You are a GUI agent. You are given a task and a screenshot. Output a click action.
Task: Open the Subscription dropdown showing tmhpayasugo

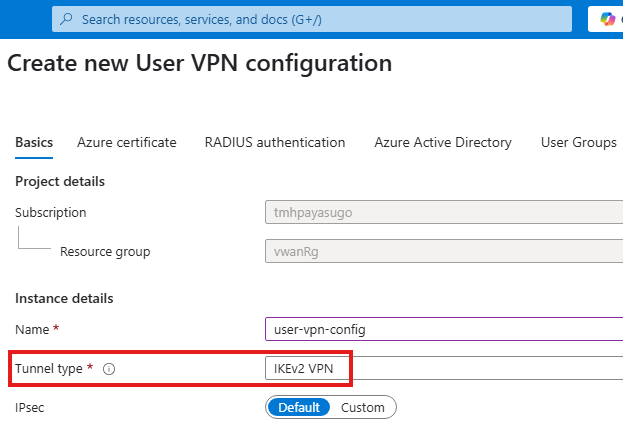pyautogui.click(x=444, y=212)
